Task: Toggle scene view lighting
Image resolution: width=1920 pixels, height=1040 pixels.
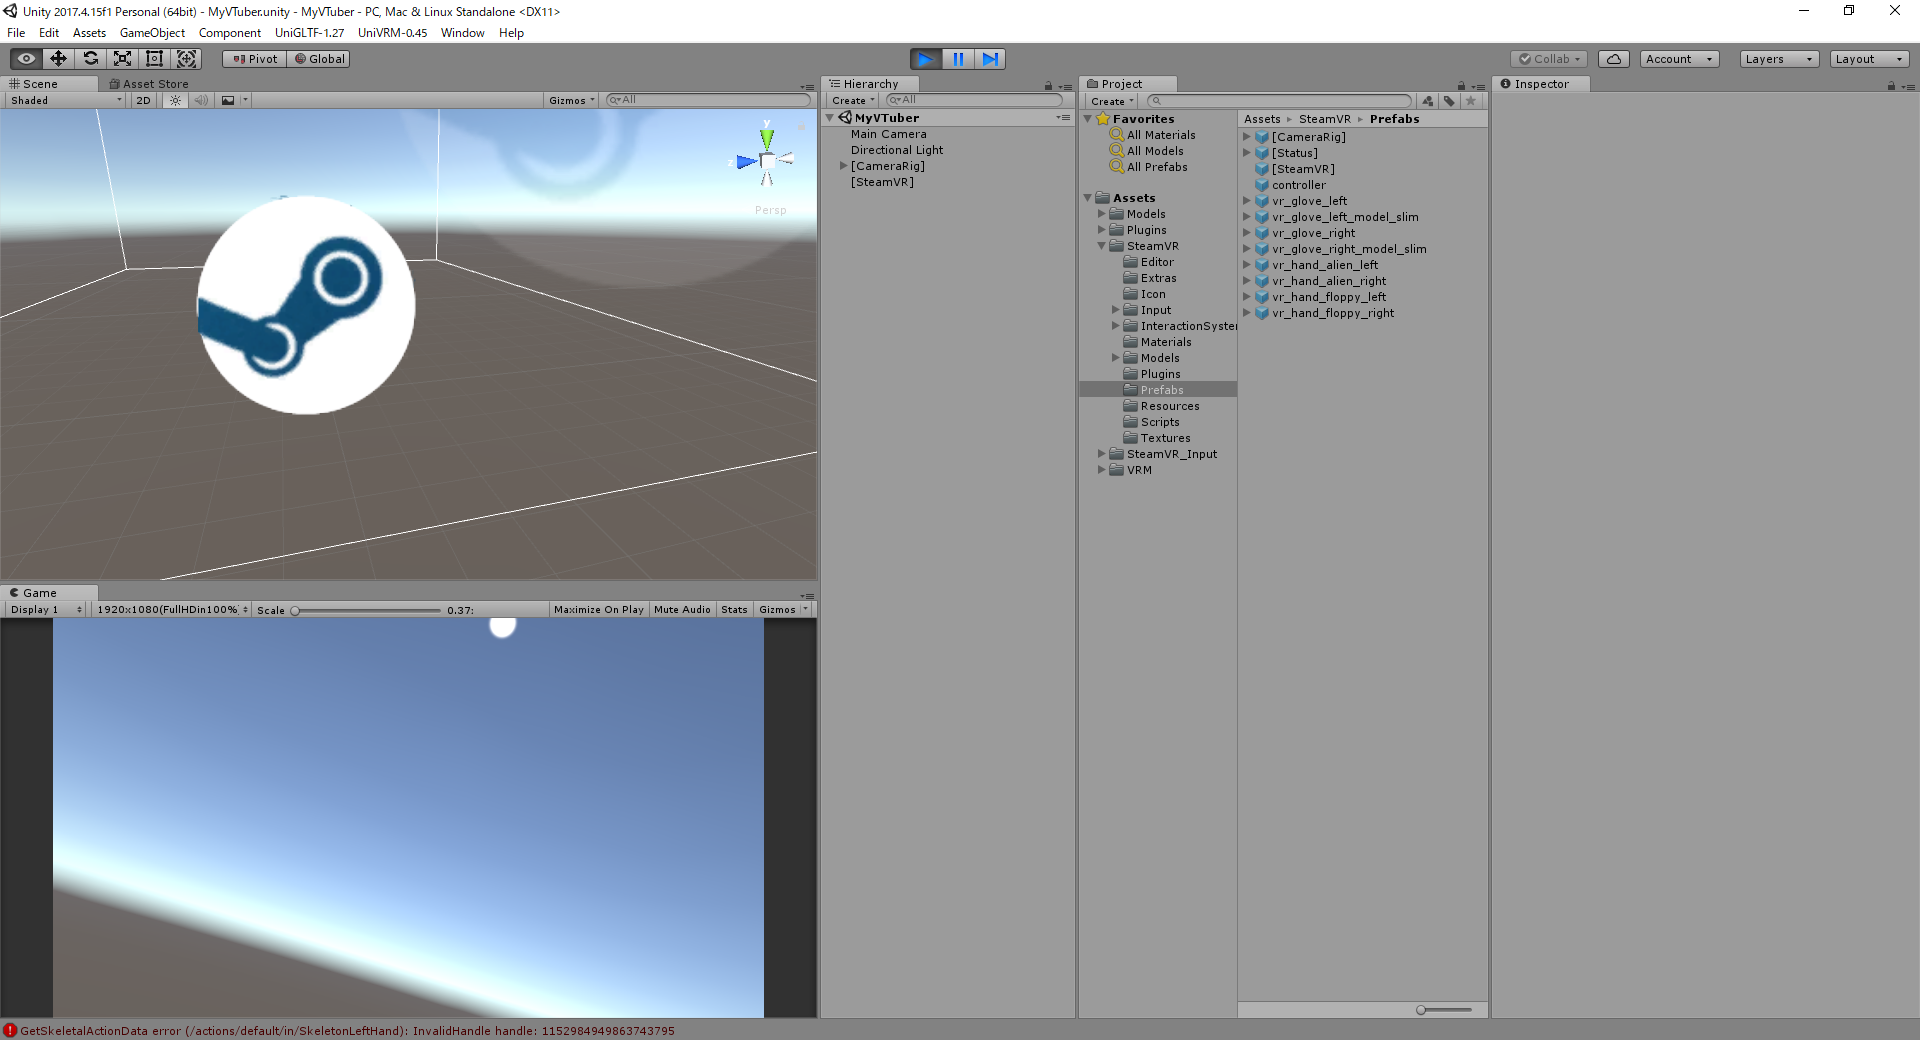Action: tap(175, 100)
